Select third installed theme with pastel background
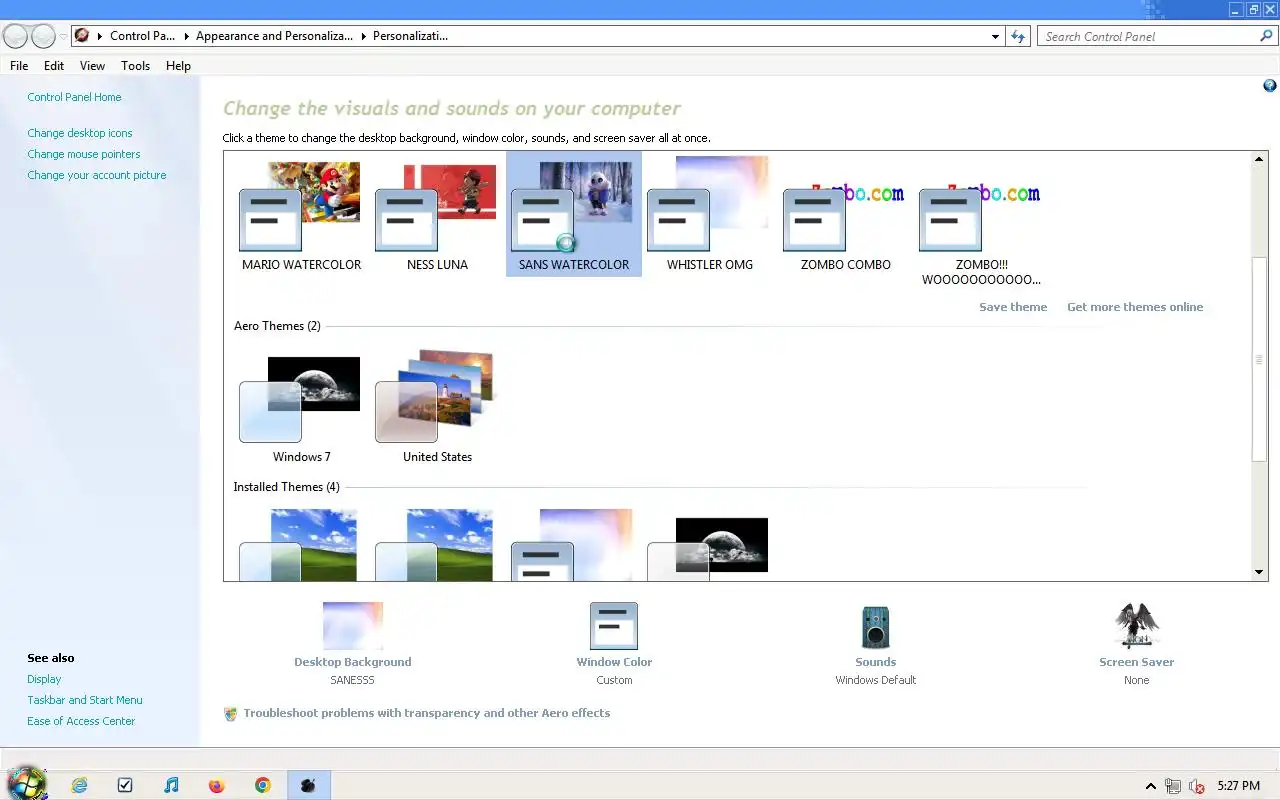This screenshot has height=800, width=1280. (x=573, y=545)
